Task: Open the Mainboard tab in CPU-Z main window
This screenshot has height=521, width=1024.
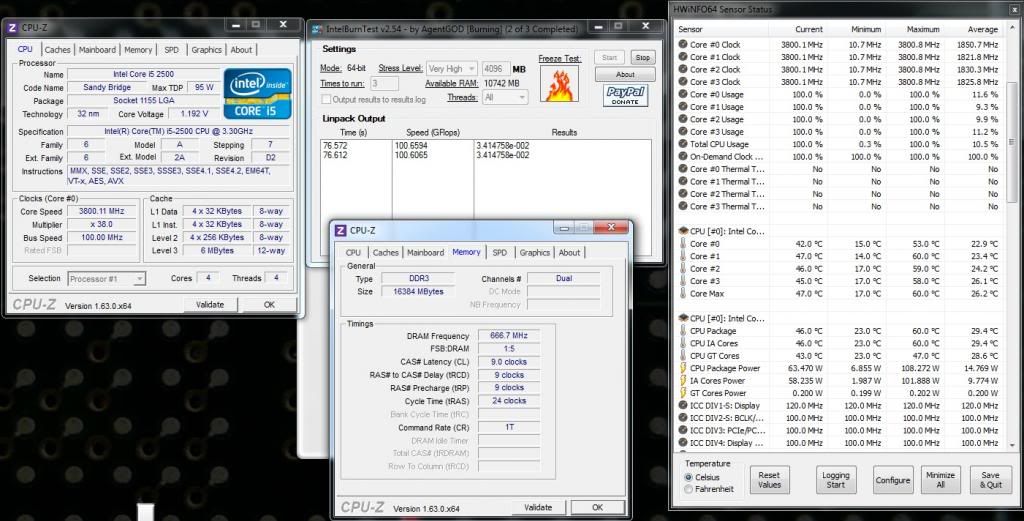Action: pos(97,50)
